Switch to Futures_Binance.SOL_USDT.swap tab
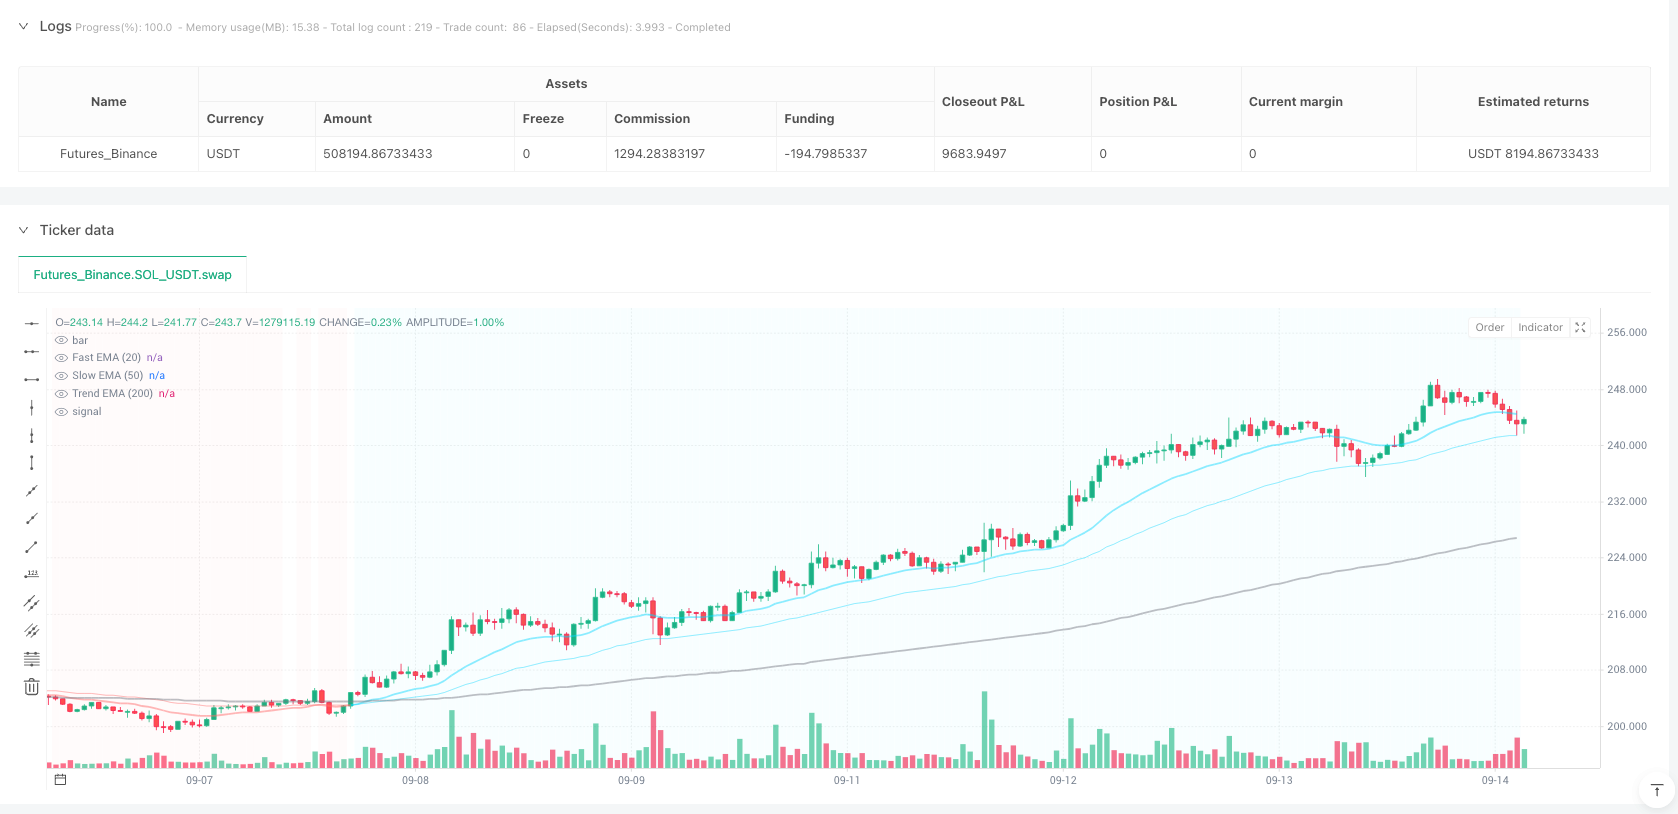This screenshot has height=814, width=1678. pyautogui.click(x=132, y=275)
